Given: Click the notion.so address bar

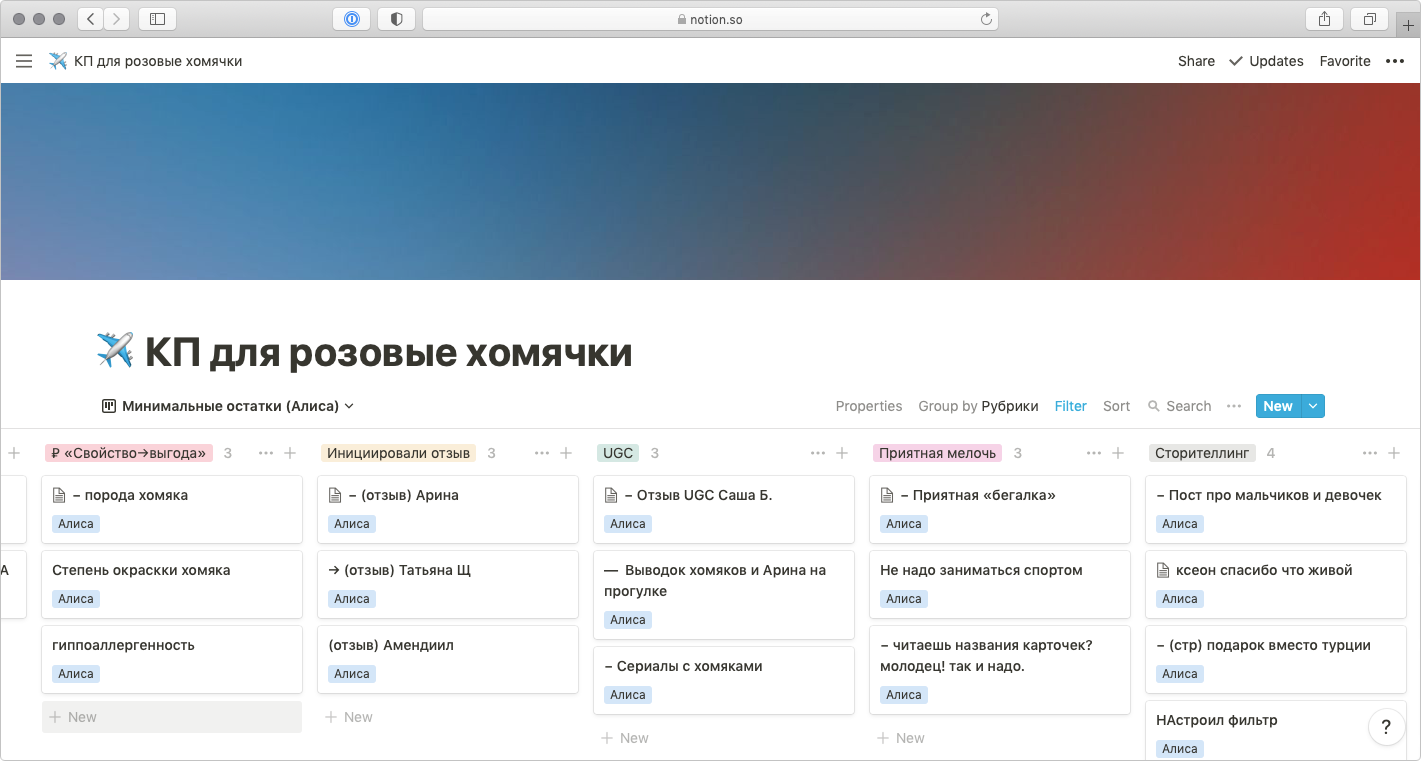Looking at the screenshot, I should [x=711, y=18].
